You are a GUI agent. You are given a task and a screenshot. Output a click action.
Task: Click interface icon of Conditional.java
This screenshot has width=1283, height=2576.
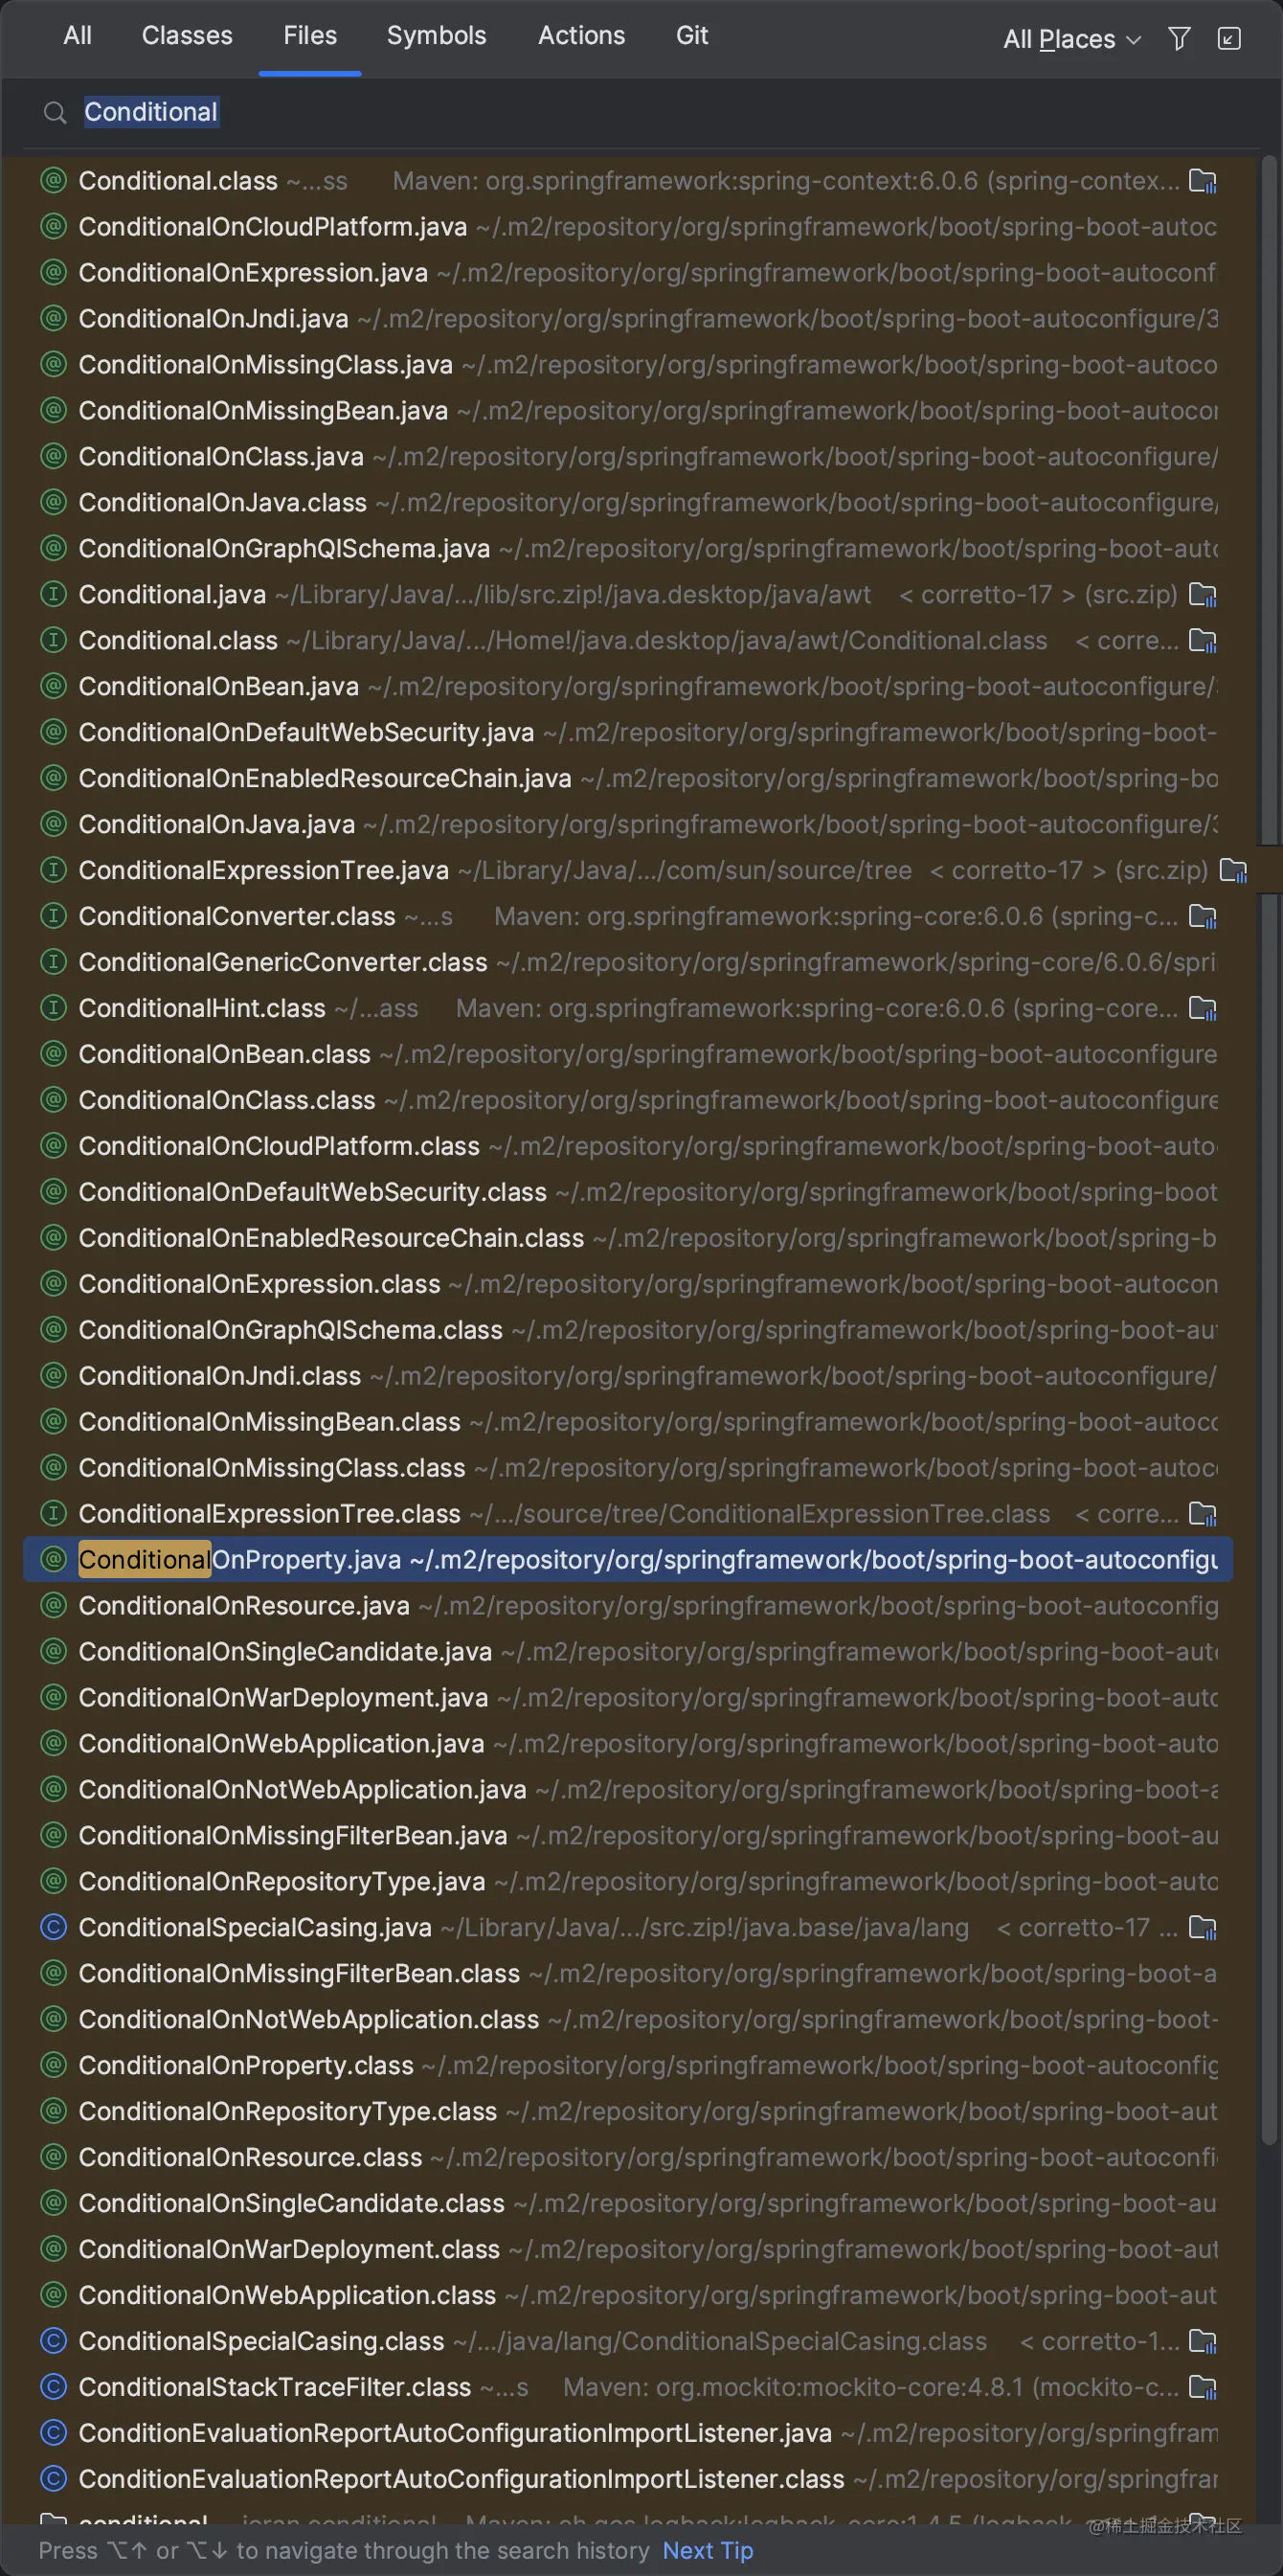[x=53, y=595]
